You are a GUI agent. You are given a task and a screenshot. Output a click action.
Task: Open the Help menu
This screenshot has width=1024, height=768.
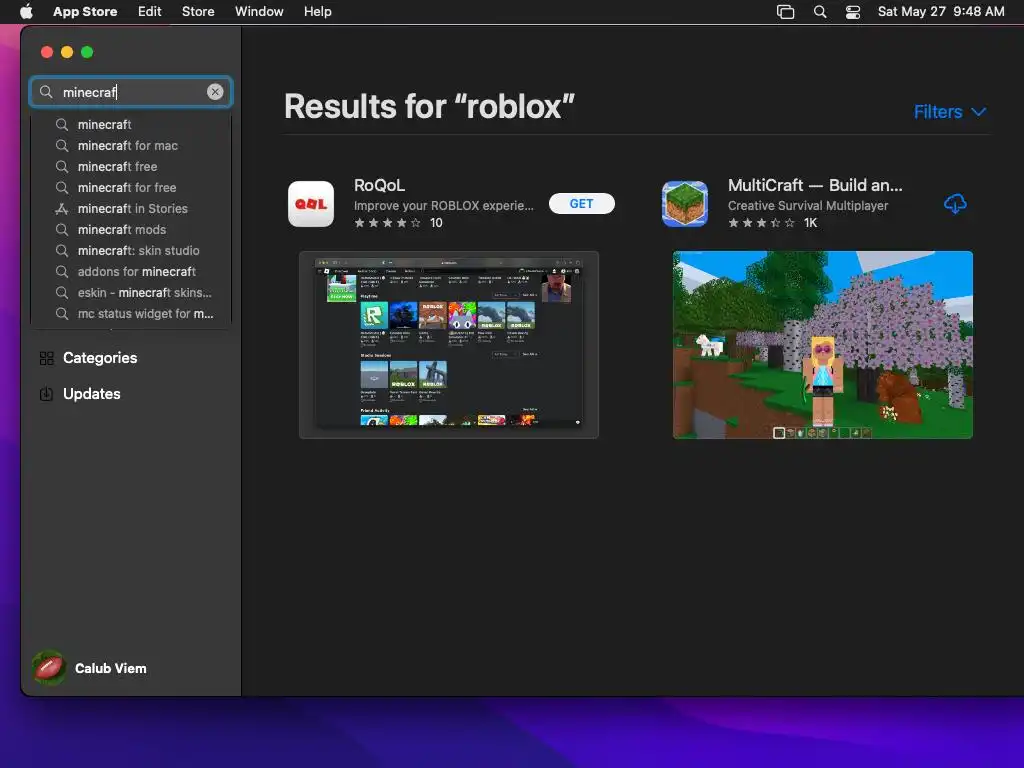(x=317, y=11)
